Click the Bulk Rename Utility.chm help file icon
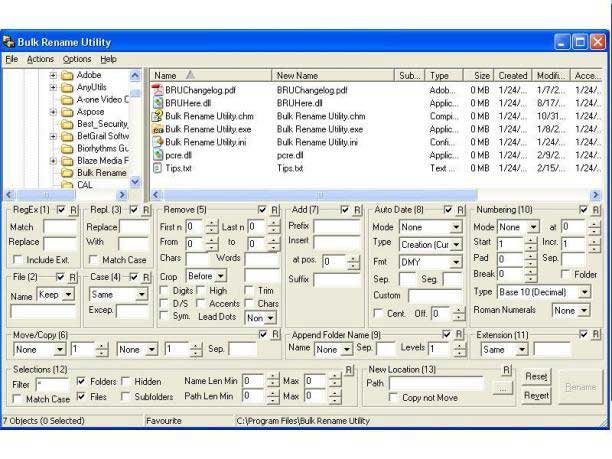 158,116
